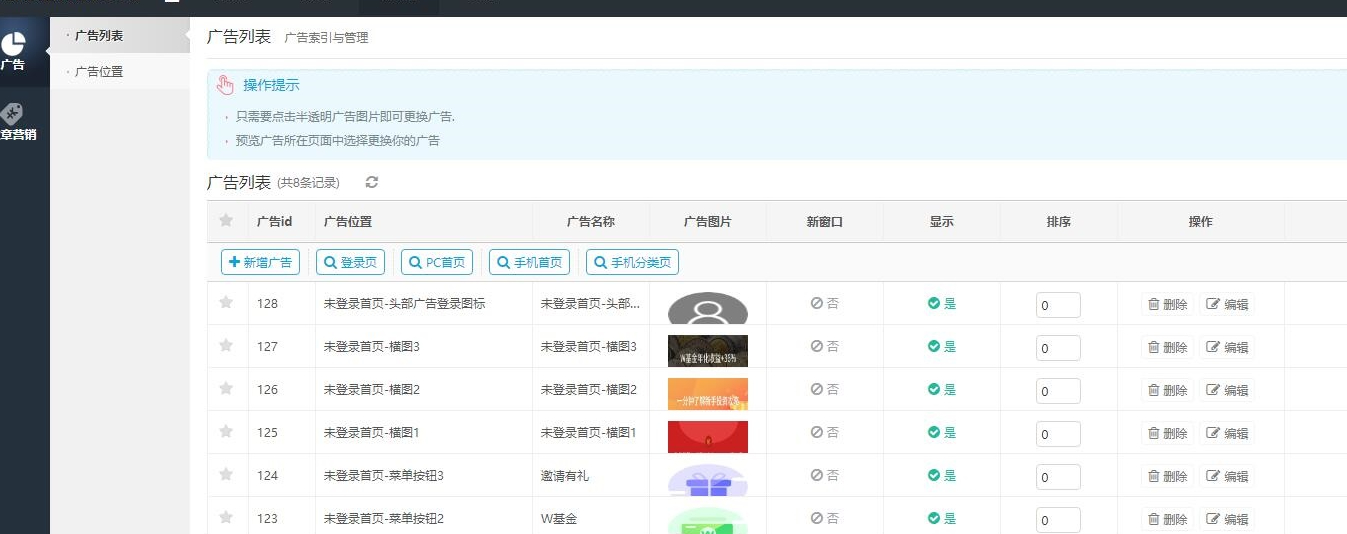This screenshot has height=534, width=1347.
Task: Click the ad image thumbnail for ad 128
Action: click(x=708, y=308)
